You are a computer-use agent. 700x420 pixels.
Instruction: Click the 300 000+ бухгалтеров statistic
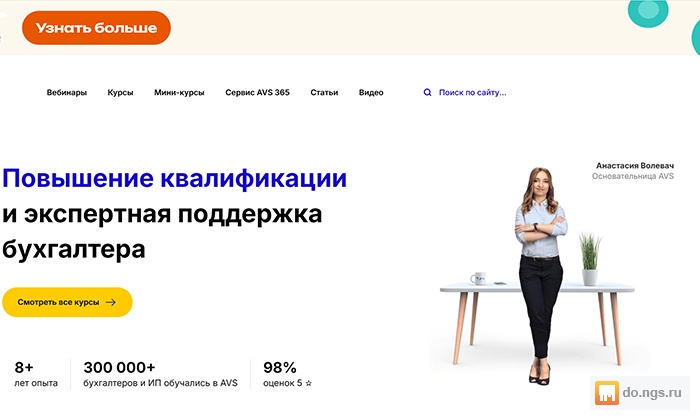[160, 374]
